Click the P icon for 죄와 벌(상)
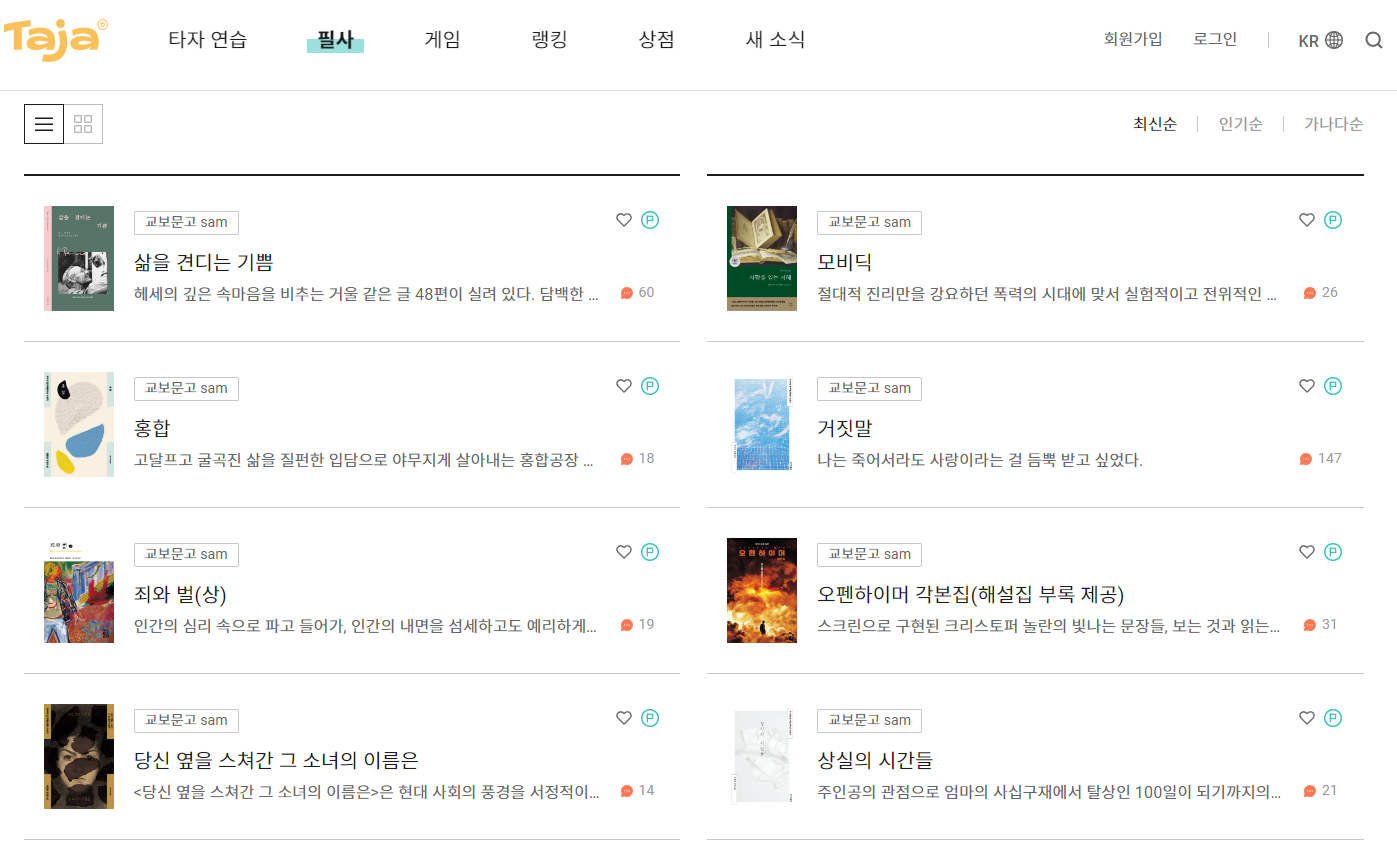 click(x=650, y=552)
